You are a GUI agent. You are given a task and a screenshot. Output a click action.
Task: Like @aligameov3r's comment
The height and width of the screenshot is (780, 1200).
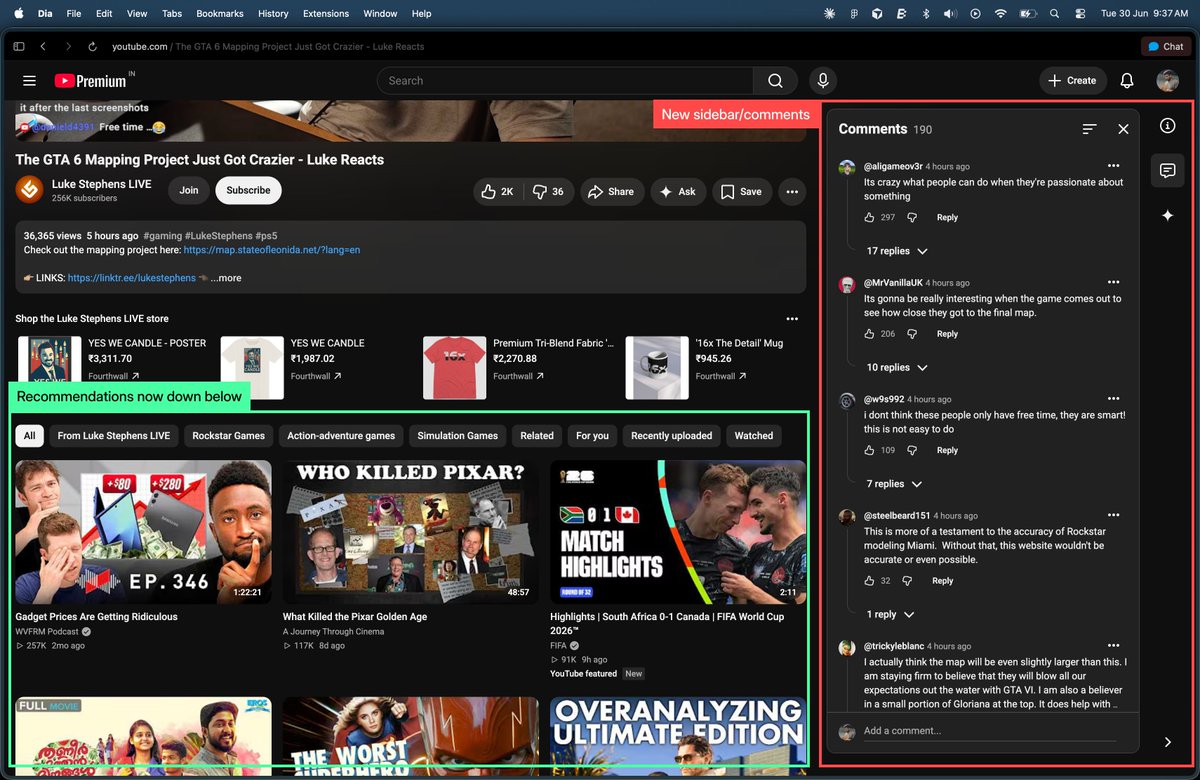[869, 217]
